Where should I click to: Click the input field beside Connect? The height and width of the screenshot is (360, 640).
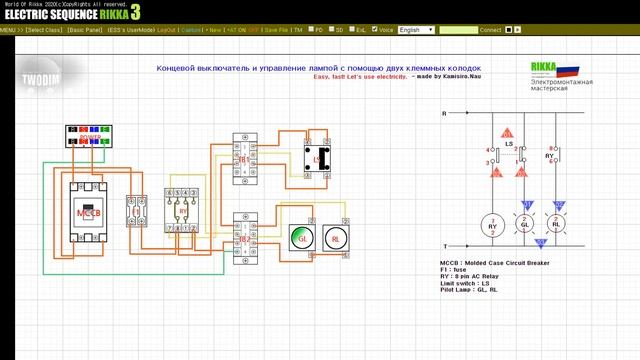[x=458, y=30]
